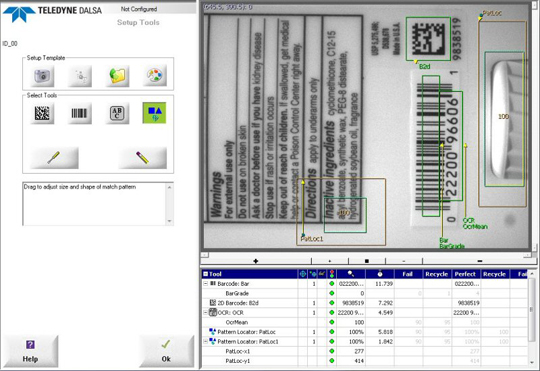540x371 pixels.
Task: Select the pattern locator shapes tool
Action: pyautogui.click(x=155, y=113)
